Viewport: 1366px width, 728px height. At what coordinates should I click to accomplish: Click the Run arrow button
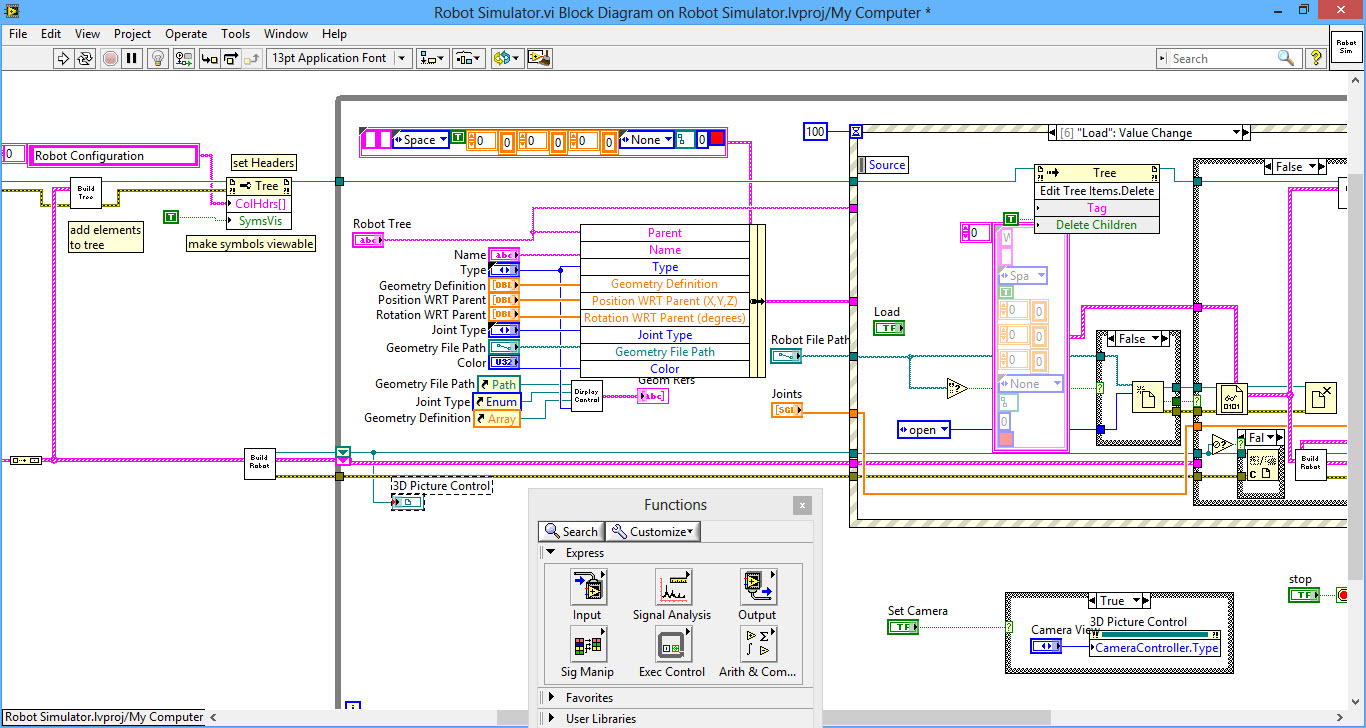(x=63, y=58)
